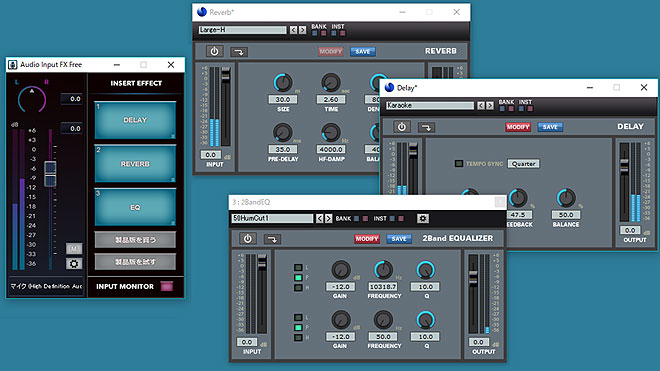Select next preset after 50HumCut1
The image size is (660, 371).
point(328,218)
